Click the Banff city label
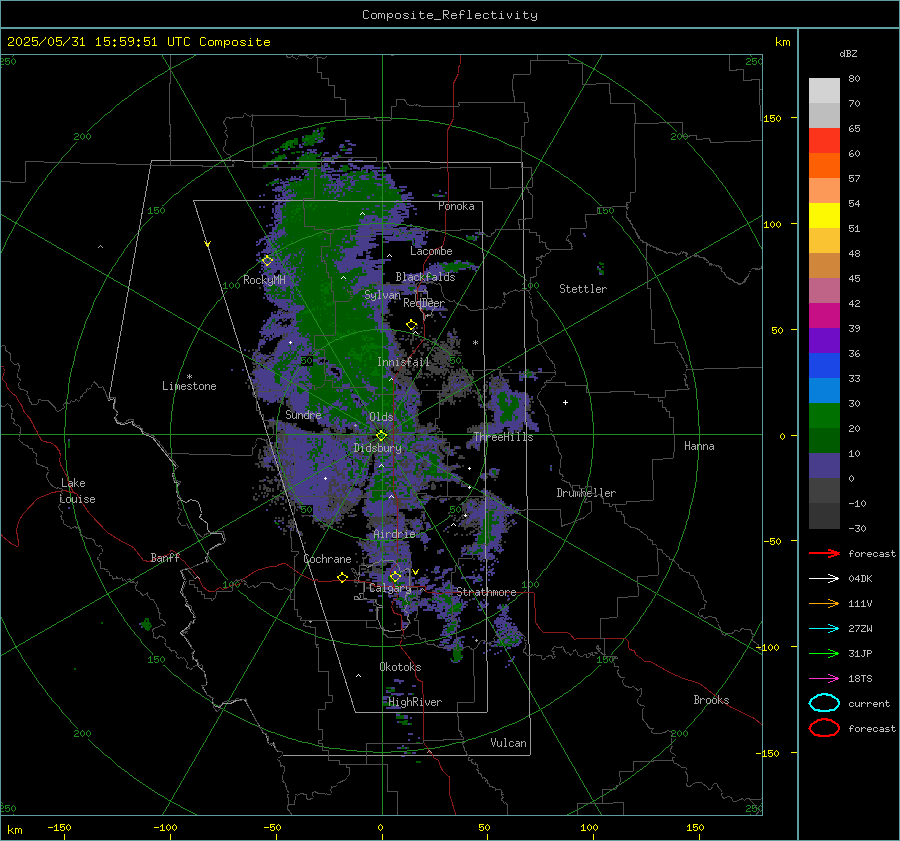 pyautogui.click(x=165, y=557)
